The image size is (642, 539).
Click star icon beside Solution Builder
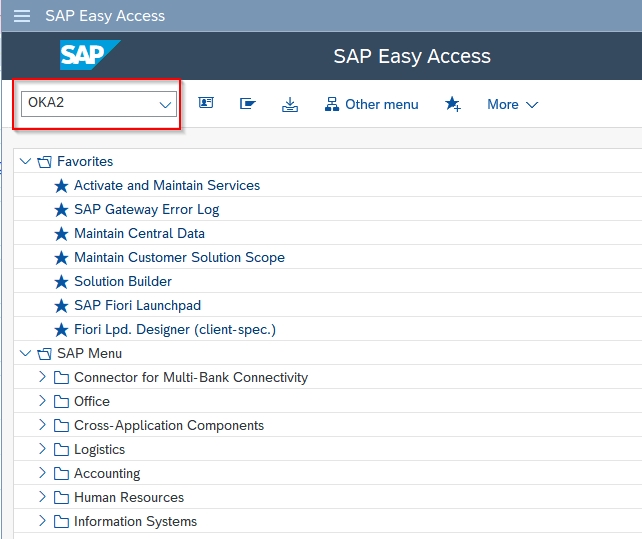point(61,282)
